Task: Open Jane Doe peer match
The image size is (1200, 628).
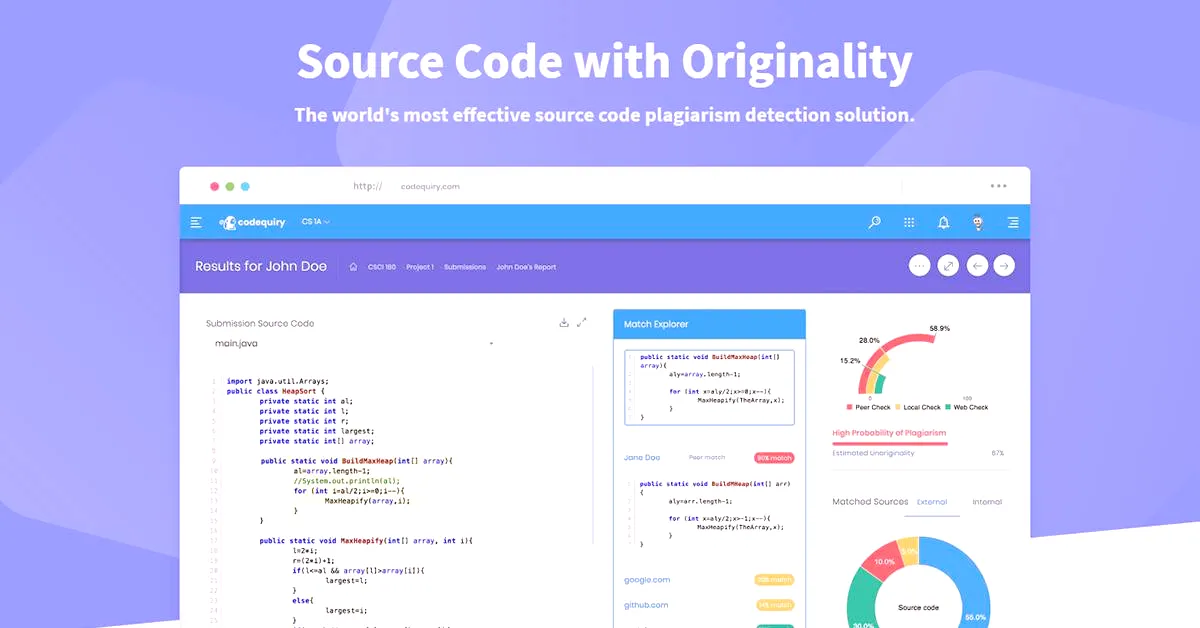Action: [642, 457]
